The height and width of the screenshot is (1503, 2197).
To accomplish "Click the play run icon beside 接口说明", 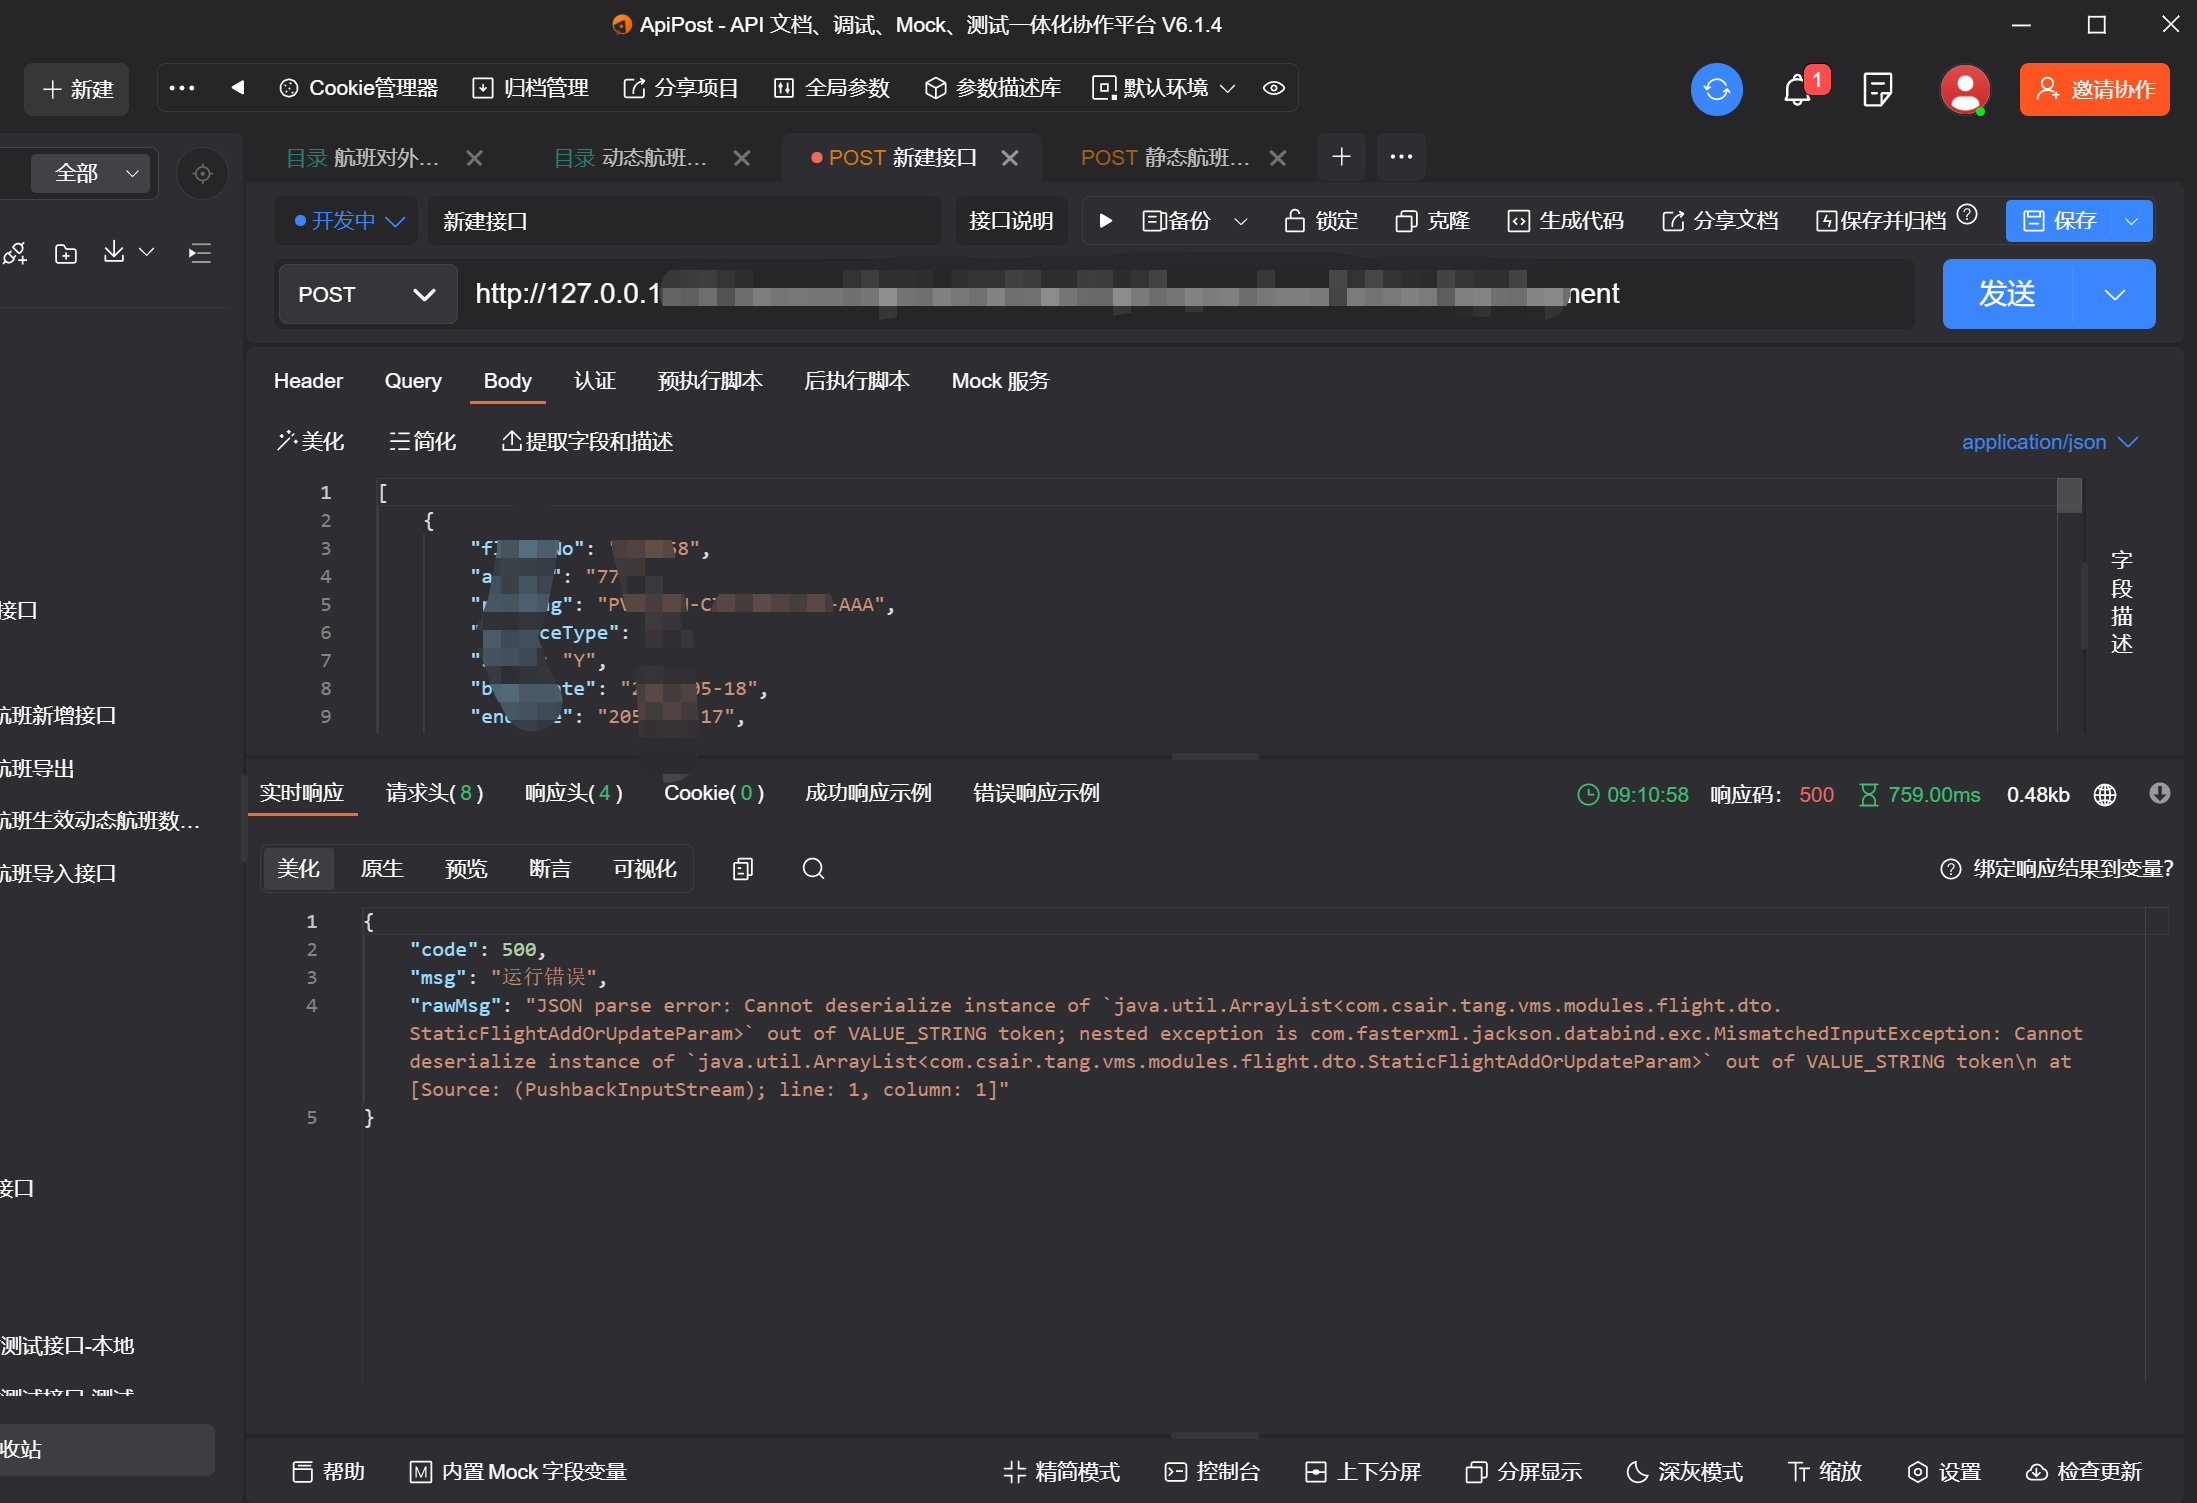I will 1105,220.
